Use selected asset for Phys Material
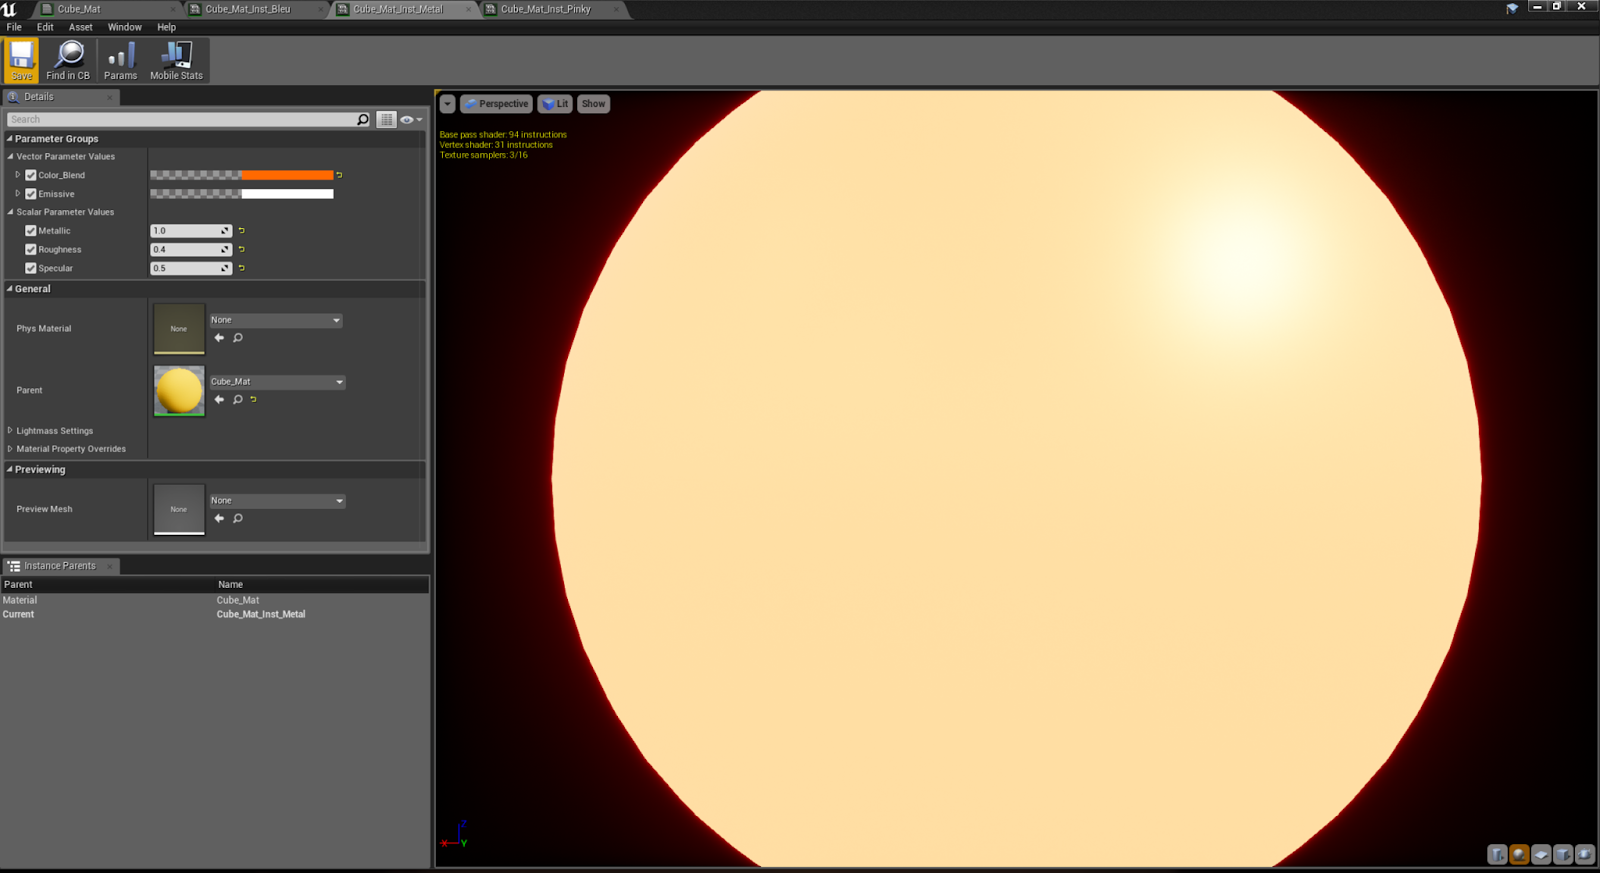 tap(219, 338)
